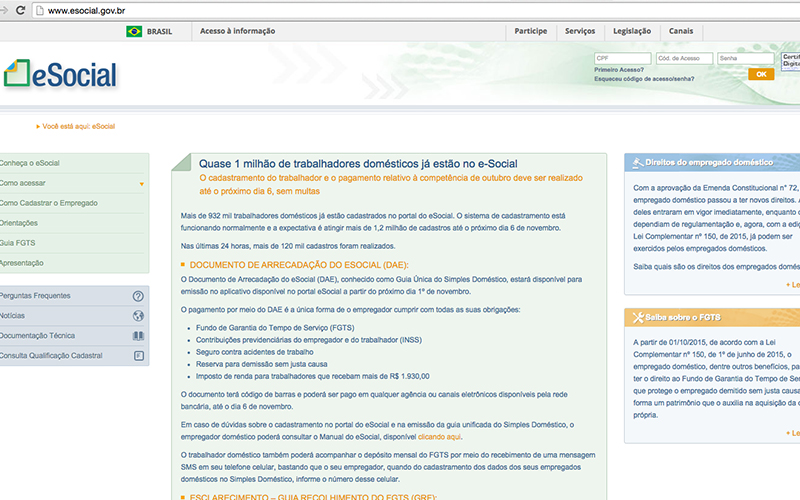
Task: Expand the Como acessar menu arrow
Action: pyautogui.click(x=142, y=184)
